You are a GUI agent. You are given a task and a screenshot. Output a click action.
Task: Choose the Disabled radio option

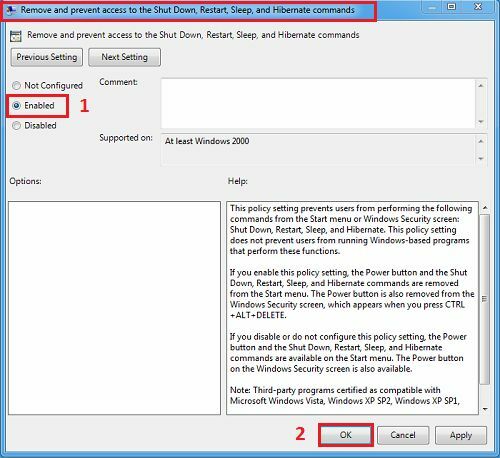click(x=16, y=126)
